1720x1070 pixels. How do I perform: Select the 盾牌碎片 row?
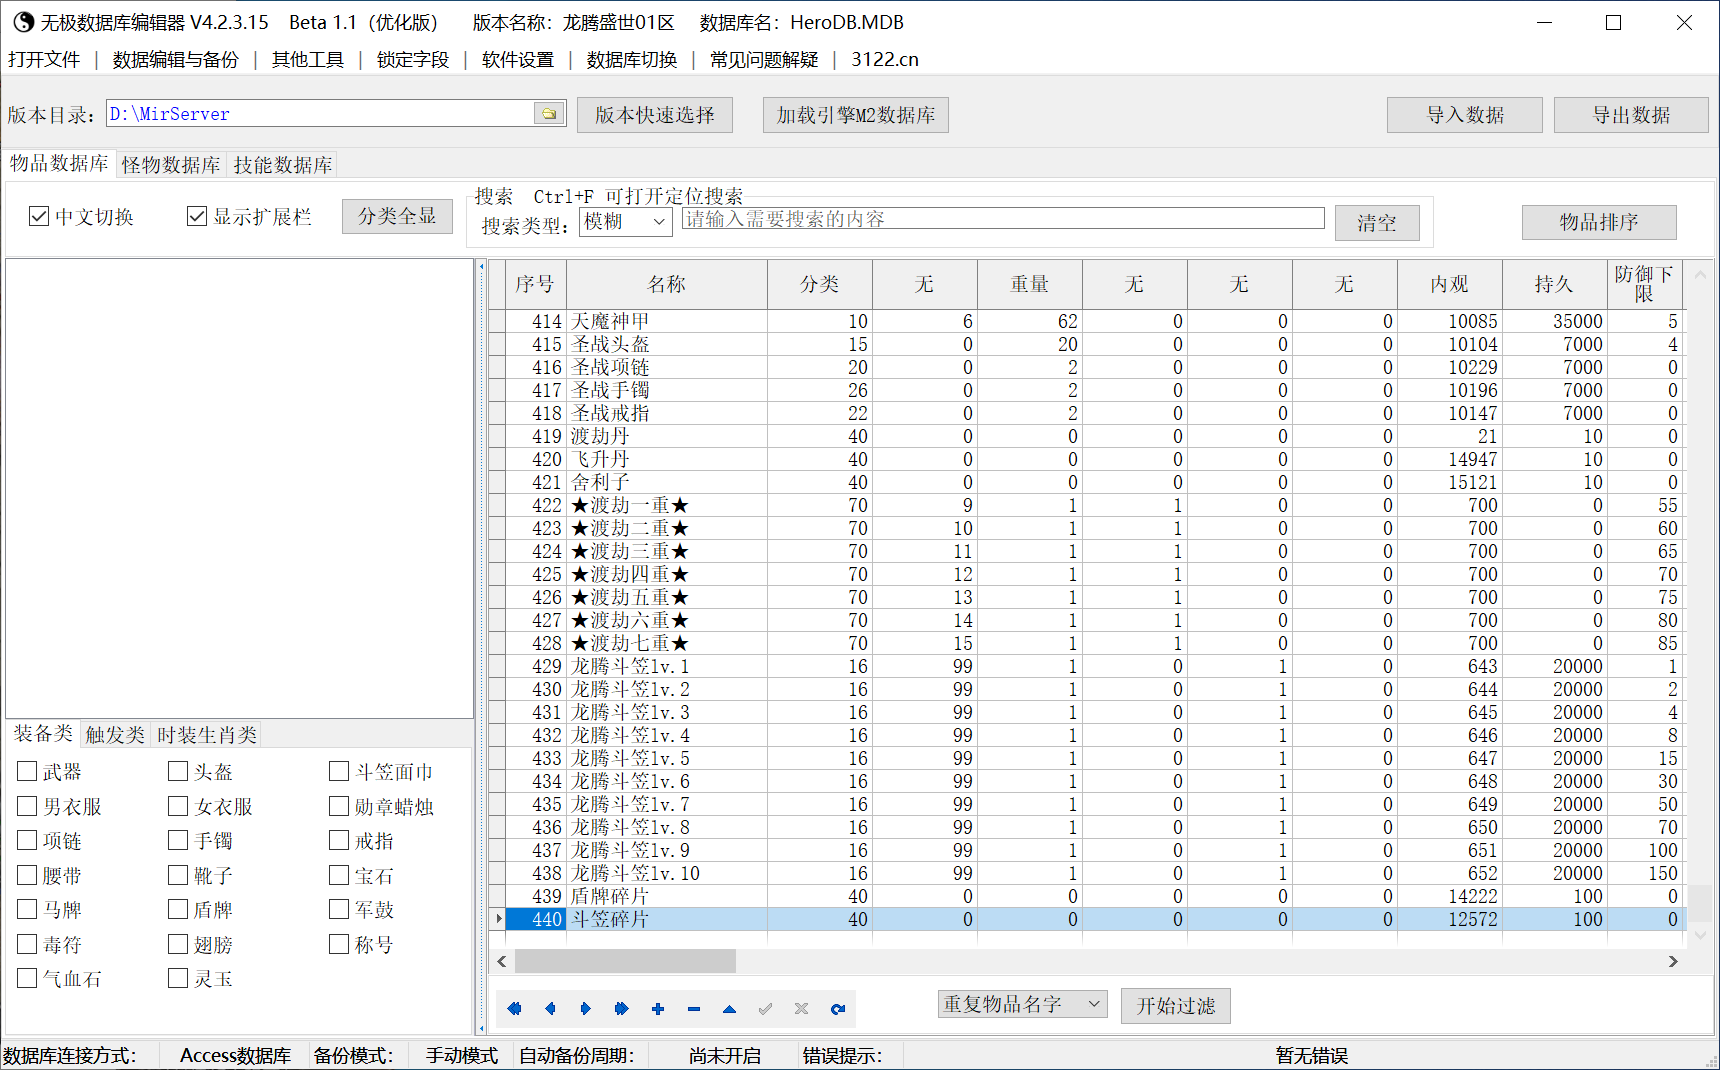[1087, 896]
